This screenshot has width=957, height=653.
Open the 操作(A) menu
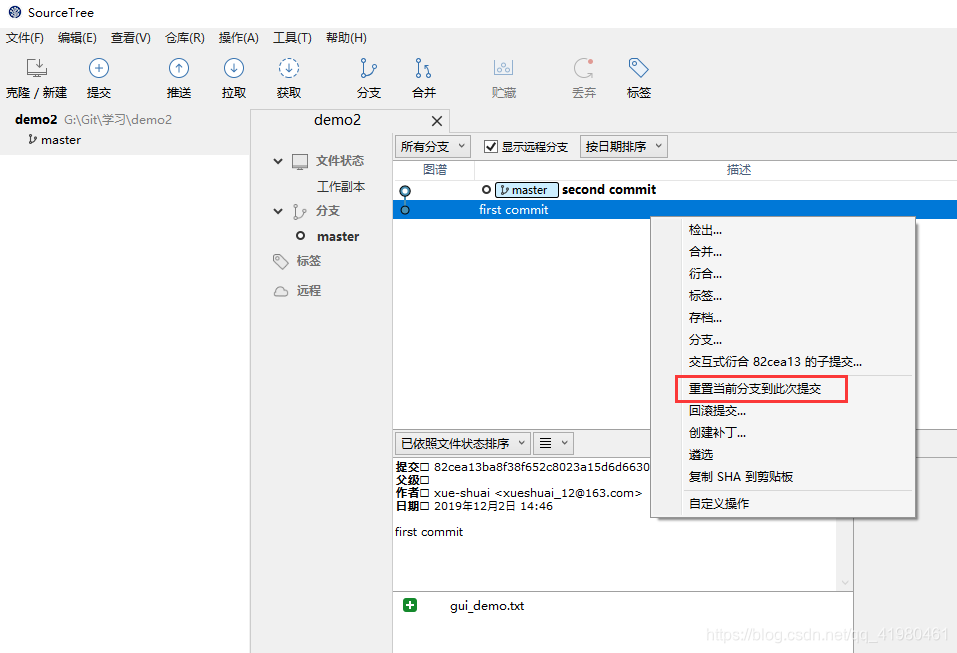pyautogui.click(x=239, y=38)
